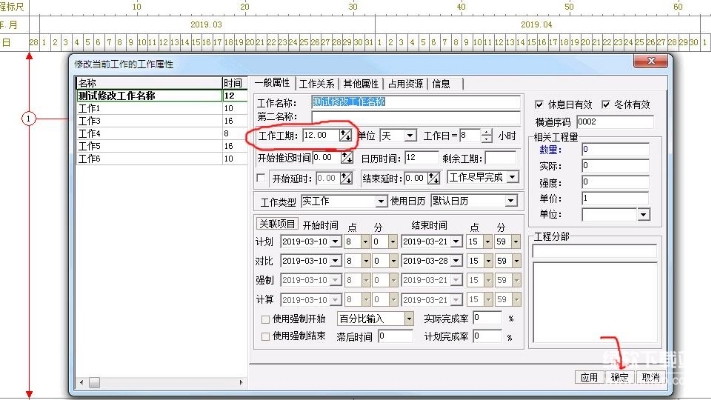Click node 1 circle on the timeline
Screen dimensions: 711x400
(x=29, y=118)
